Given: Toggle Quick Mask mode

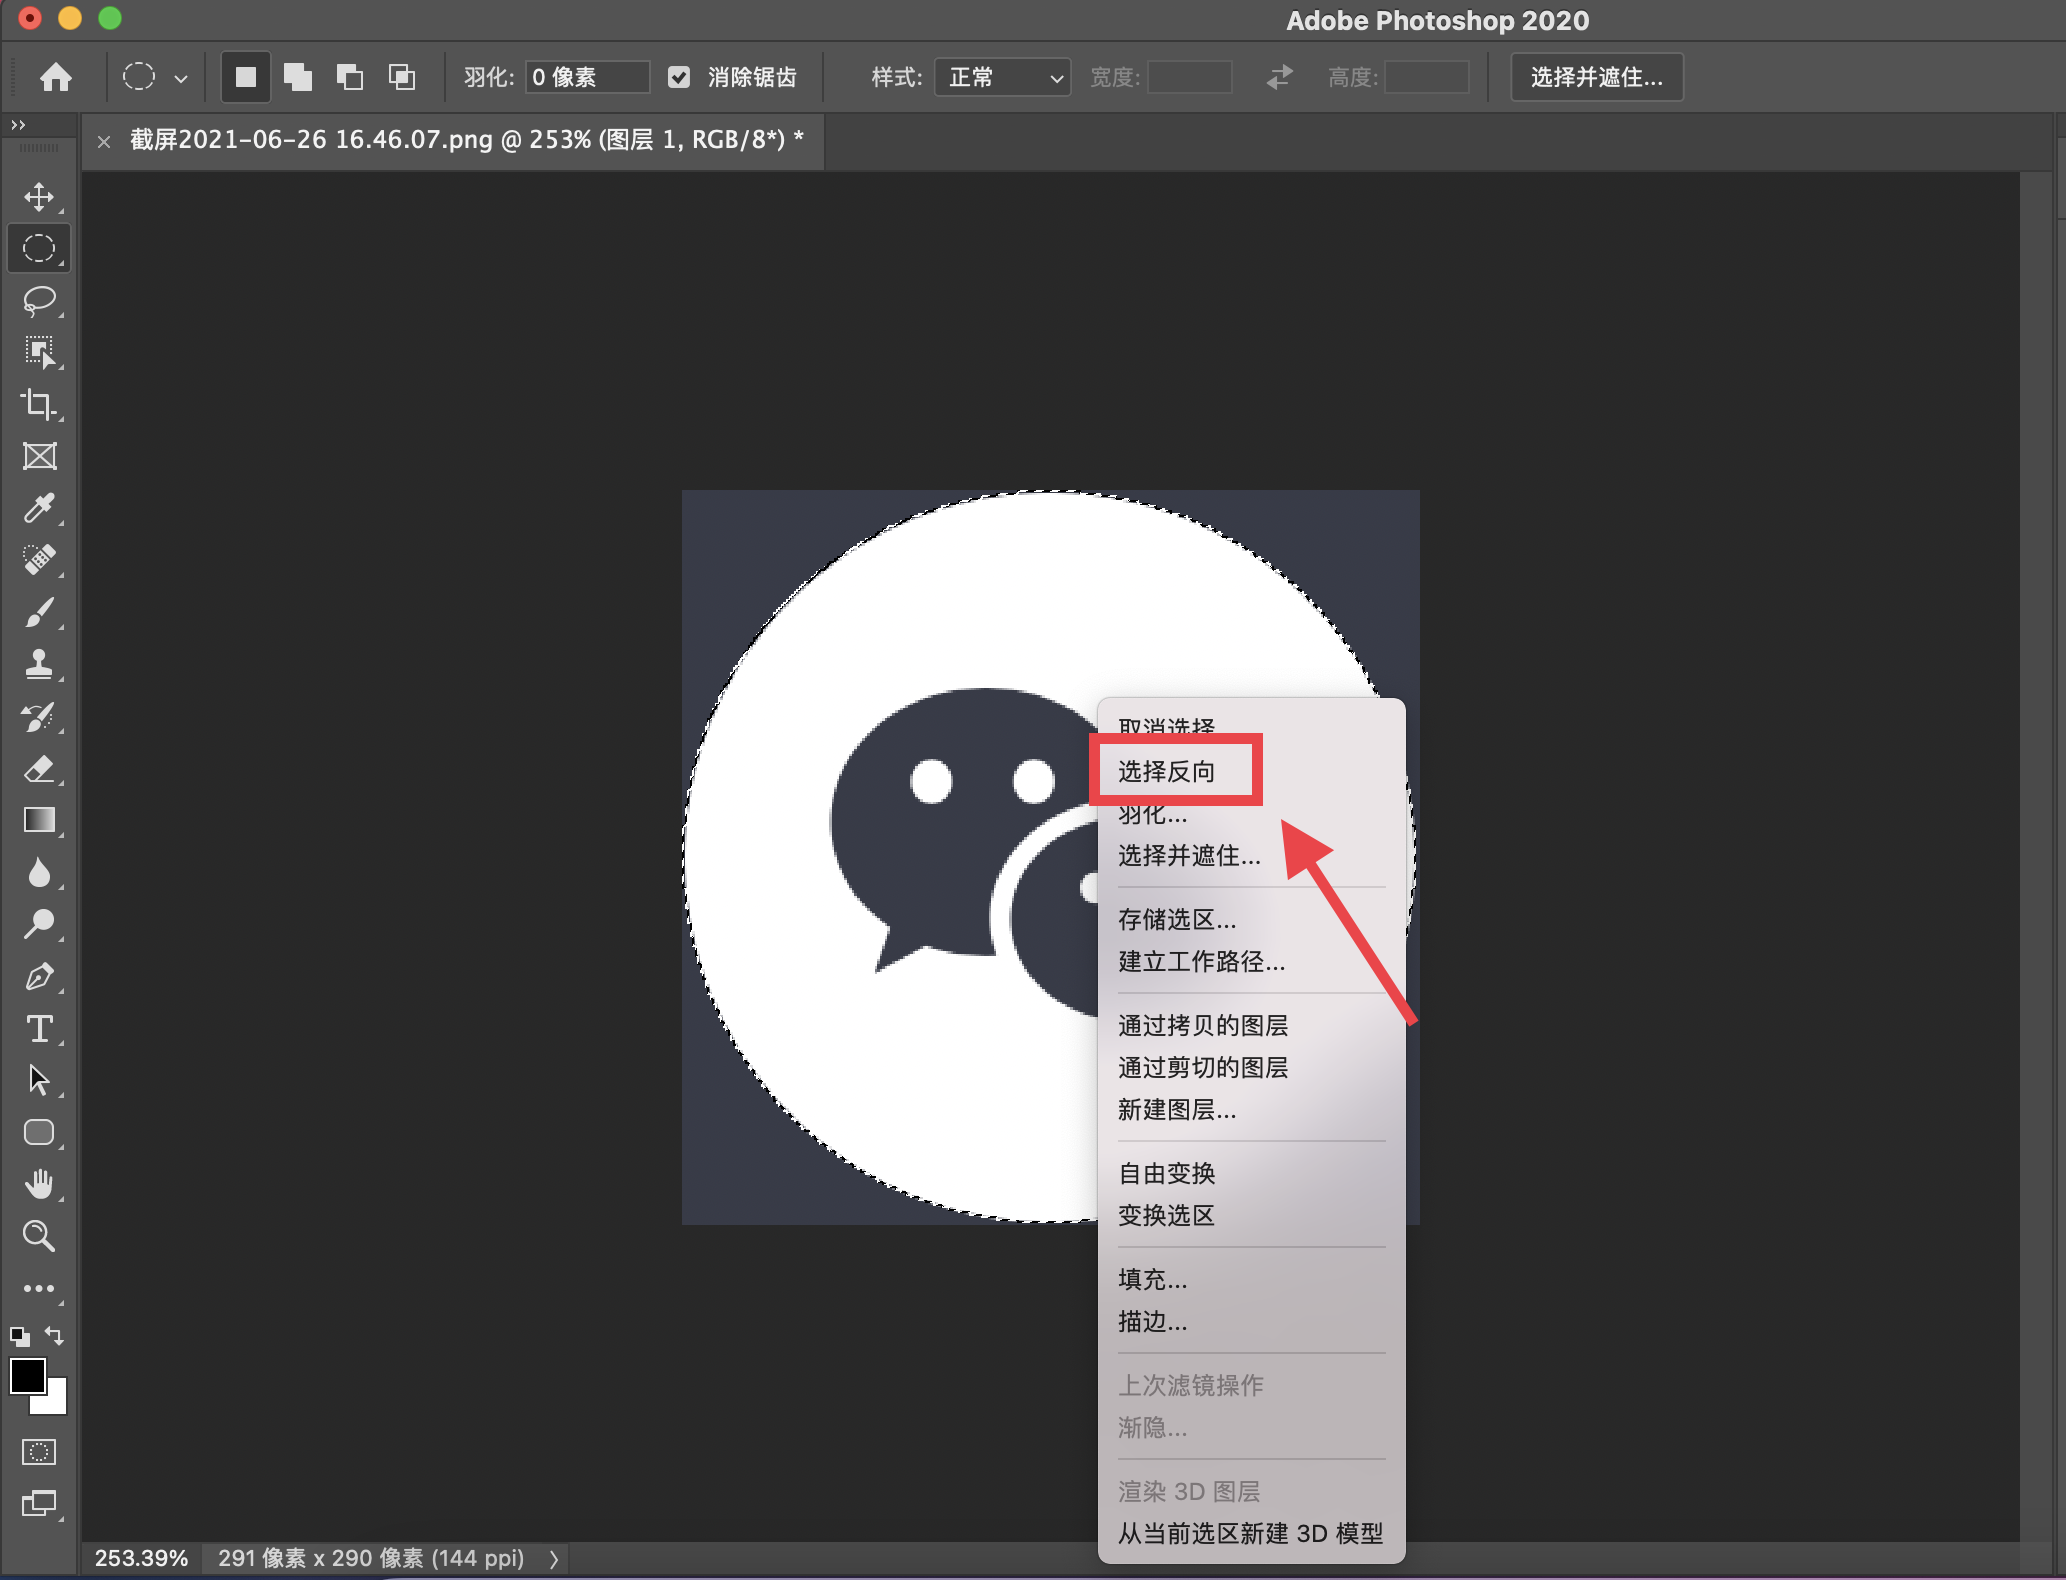Looking at the screenshot, I should coord(39,1452).
